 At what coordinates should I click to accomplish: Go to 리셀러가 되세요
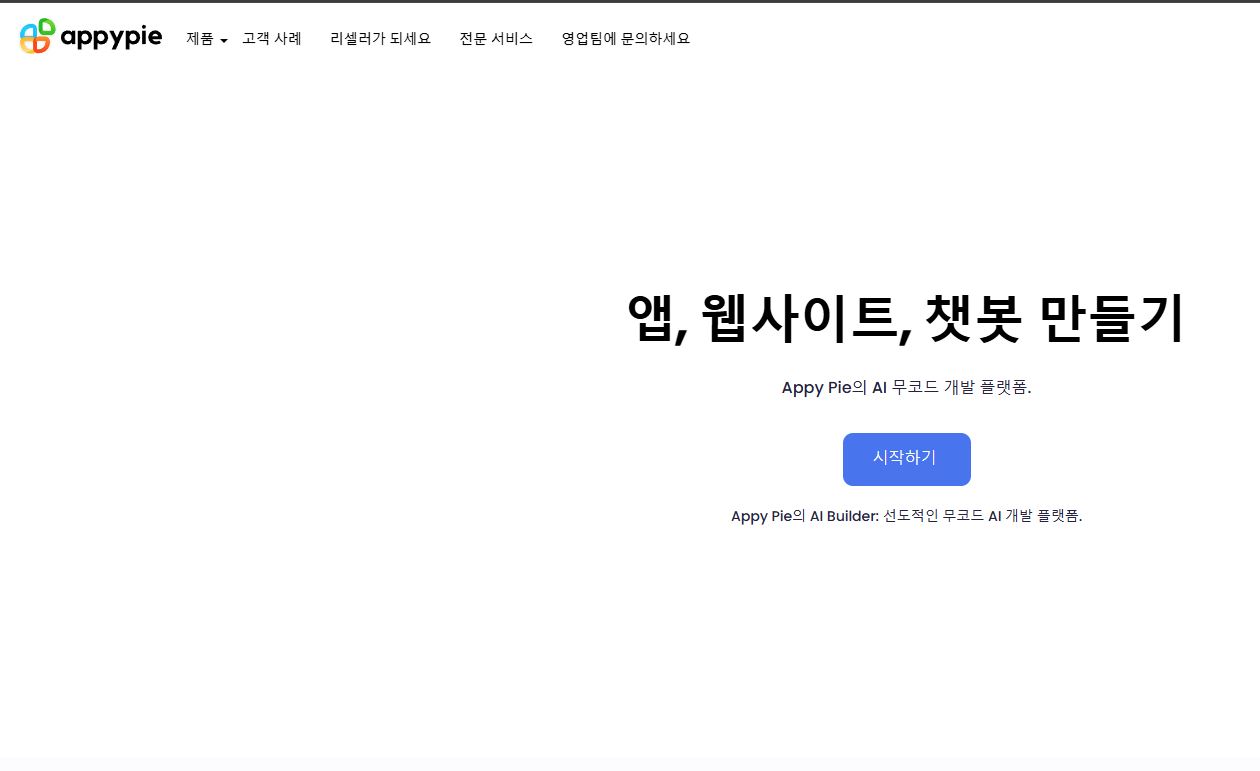[381, 39]
